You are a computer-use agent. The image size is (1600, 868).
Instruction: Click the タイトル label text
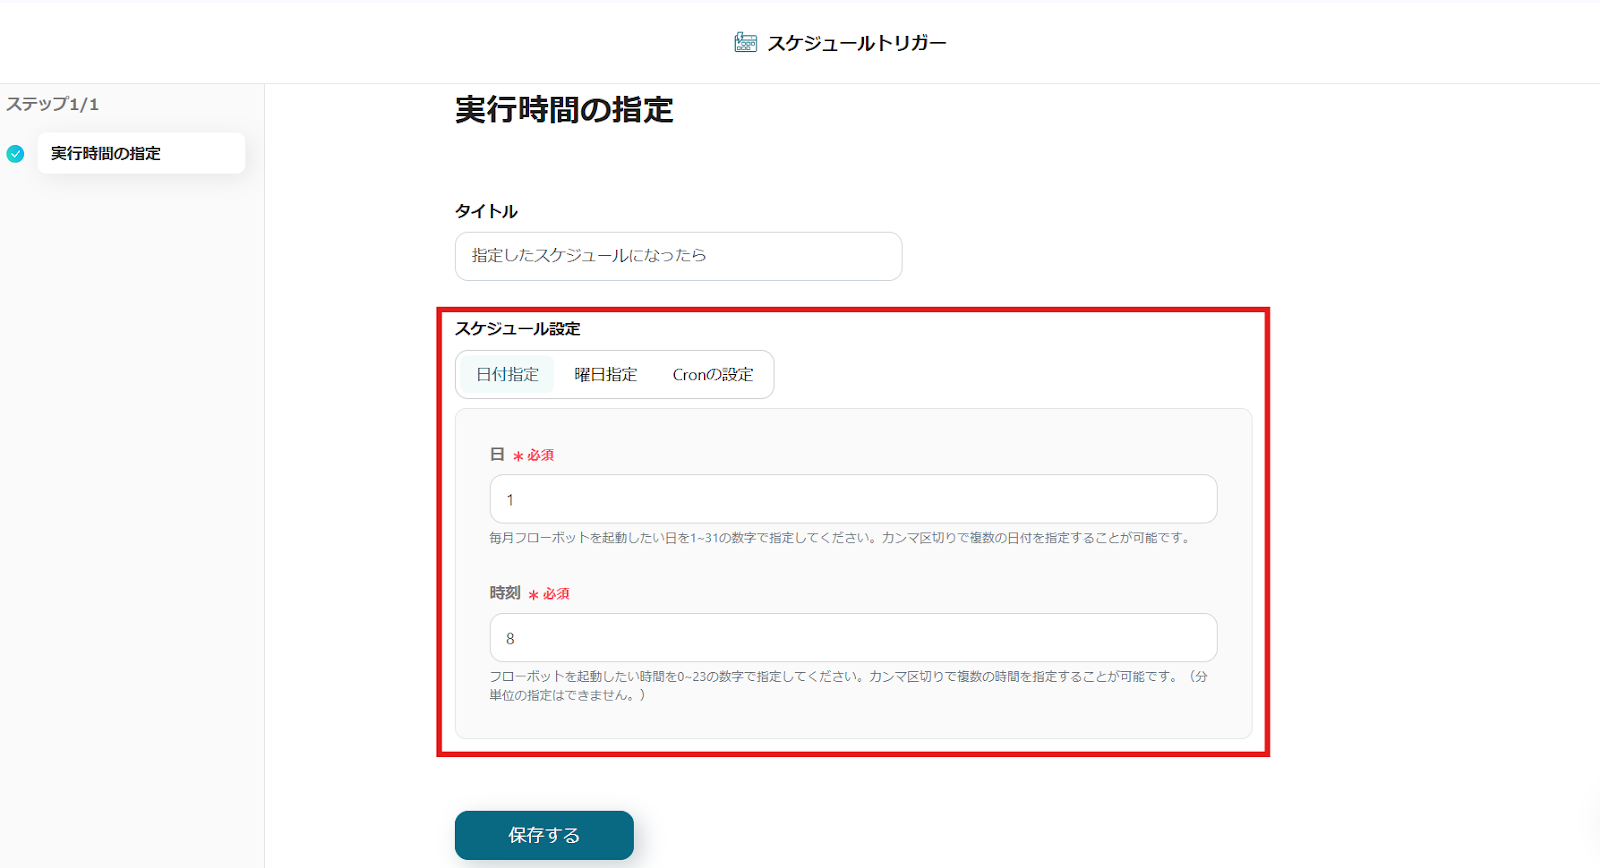tap(486, 211)
